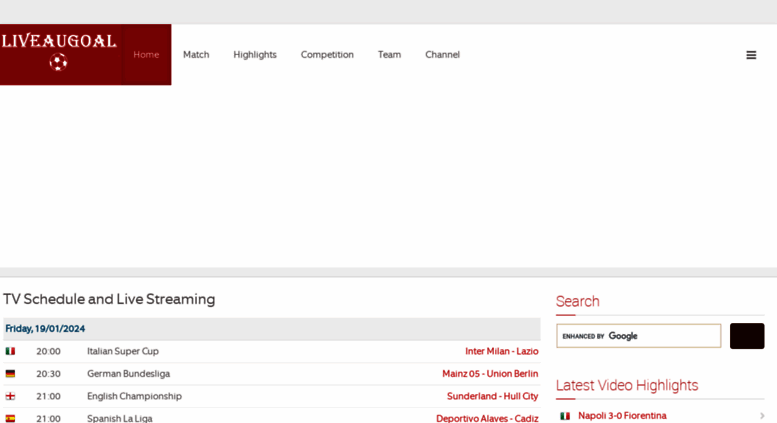
Task: Click the Google search input field
Action: click(x=638, y=336)
